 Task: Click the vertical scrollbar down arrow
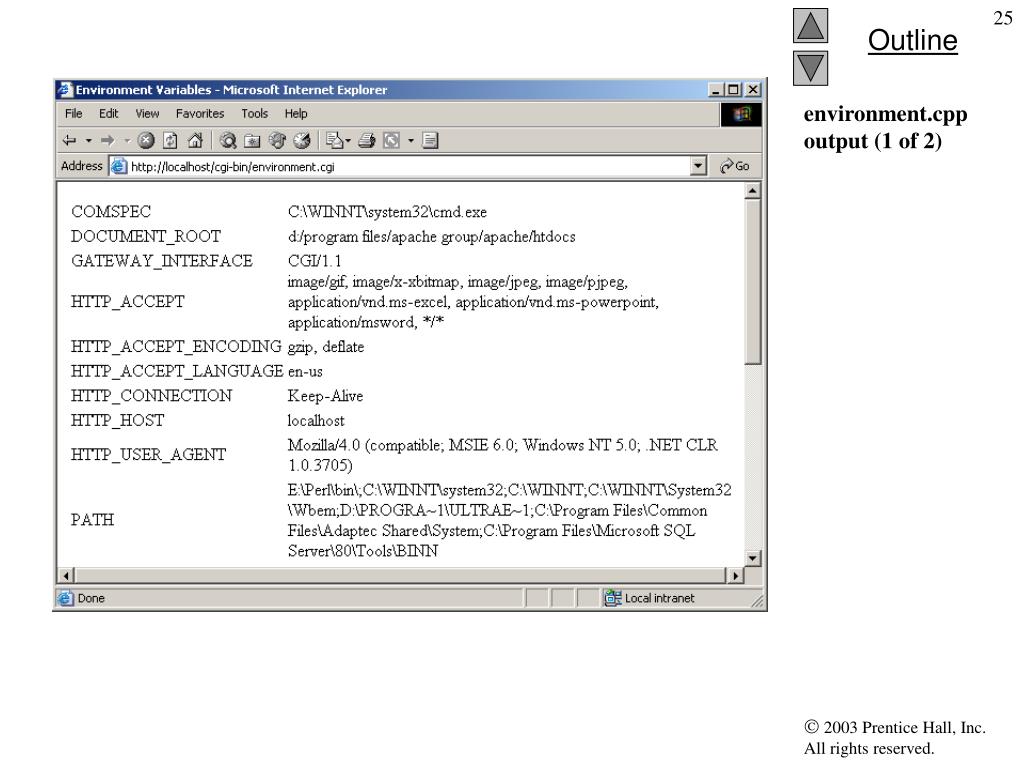(752, 558)
